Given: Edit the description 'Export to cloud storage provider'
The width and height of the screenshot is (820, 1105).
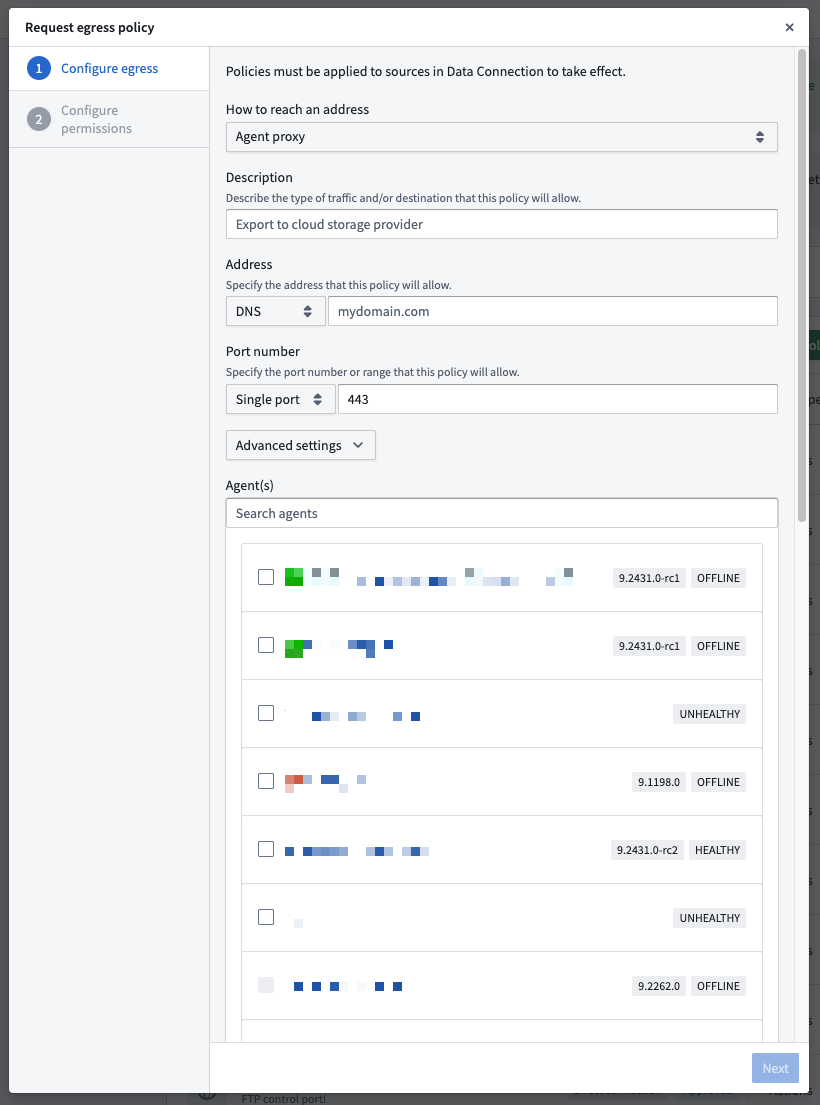Looking at the screenshot, I should (501, 223).
